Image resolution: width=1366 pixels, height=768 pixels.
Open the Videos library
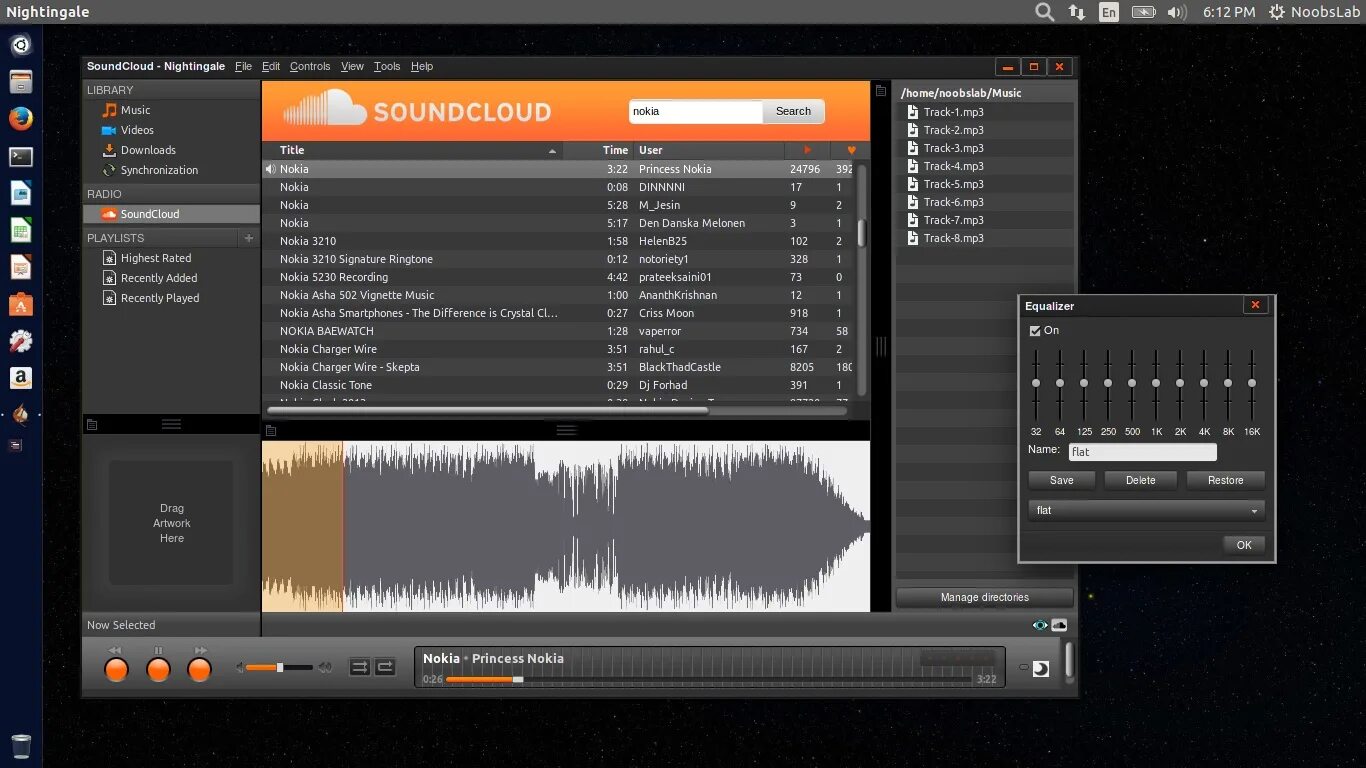(137, 130)
